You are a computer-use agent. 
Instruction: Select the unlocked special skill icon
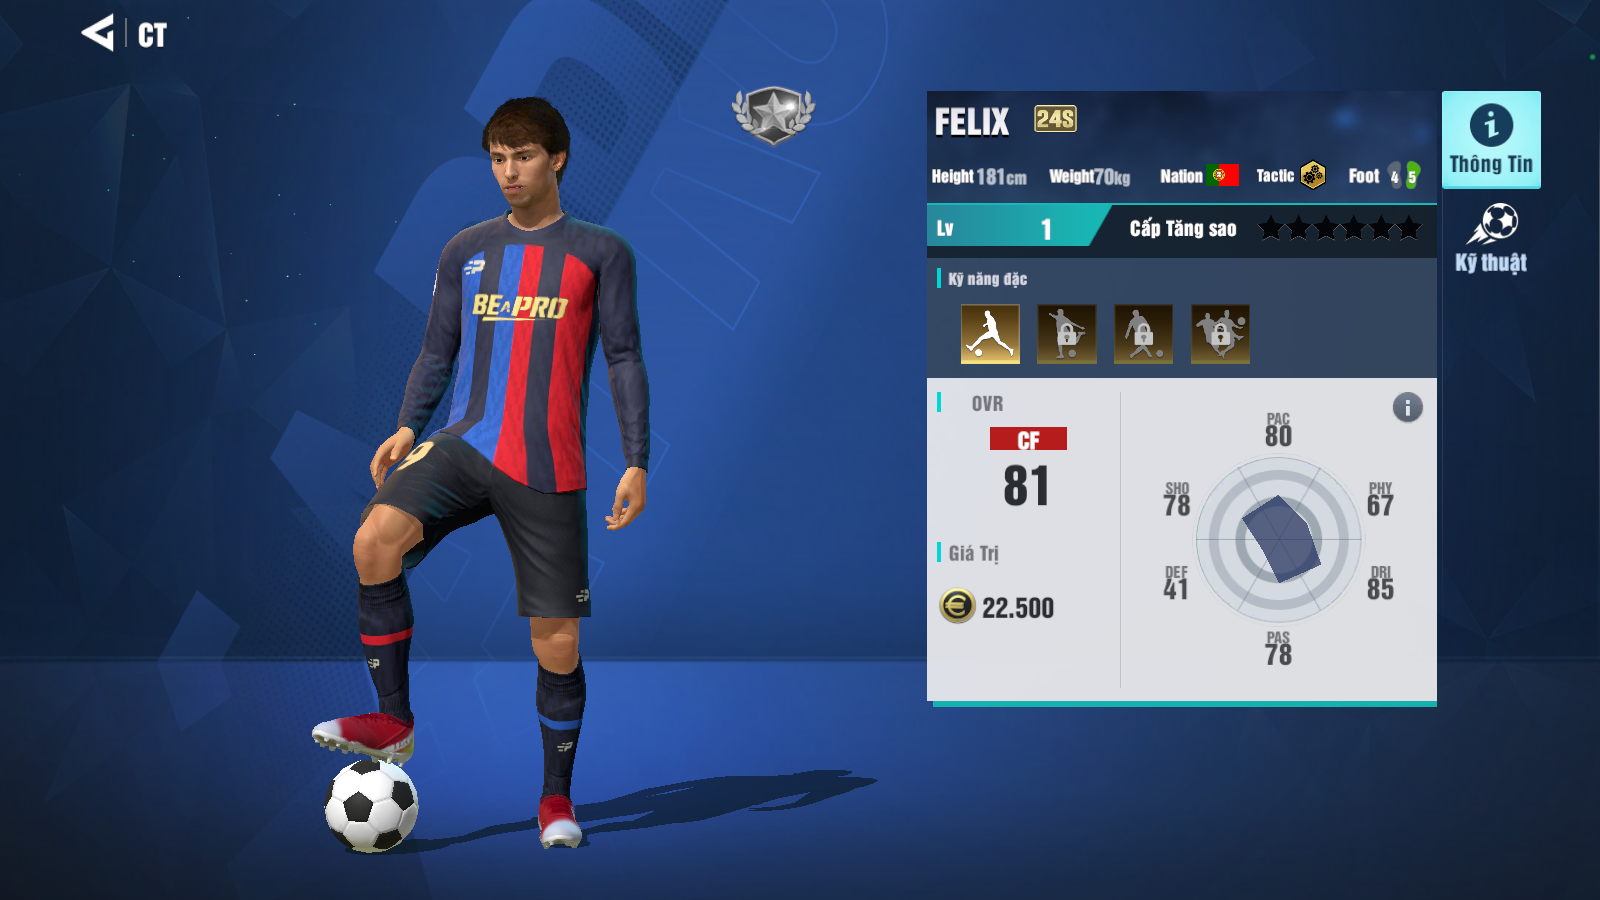990,333
